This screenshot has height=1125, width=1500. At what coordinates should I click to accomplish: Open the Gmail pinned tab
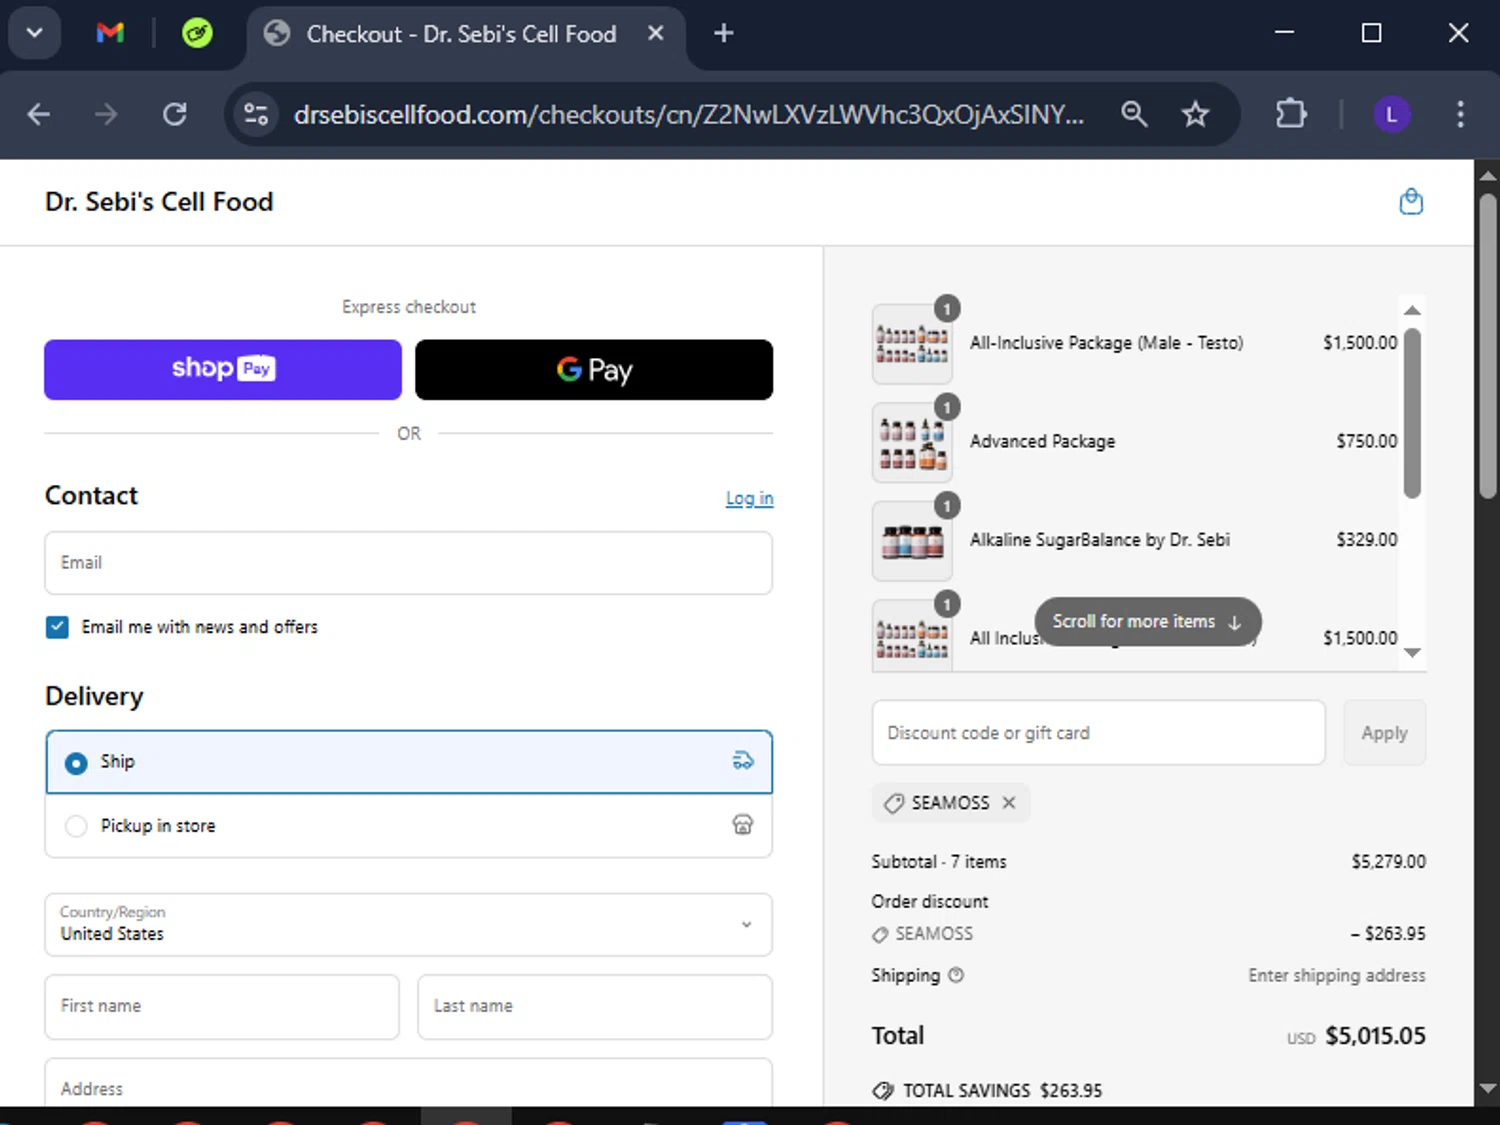pos(110,33)
